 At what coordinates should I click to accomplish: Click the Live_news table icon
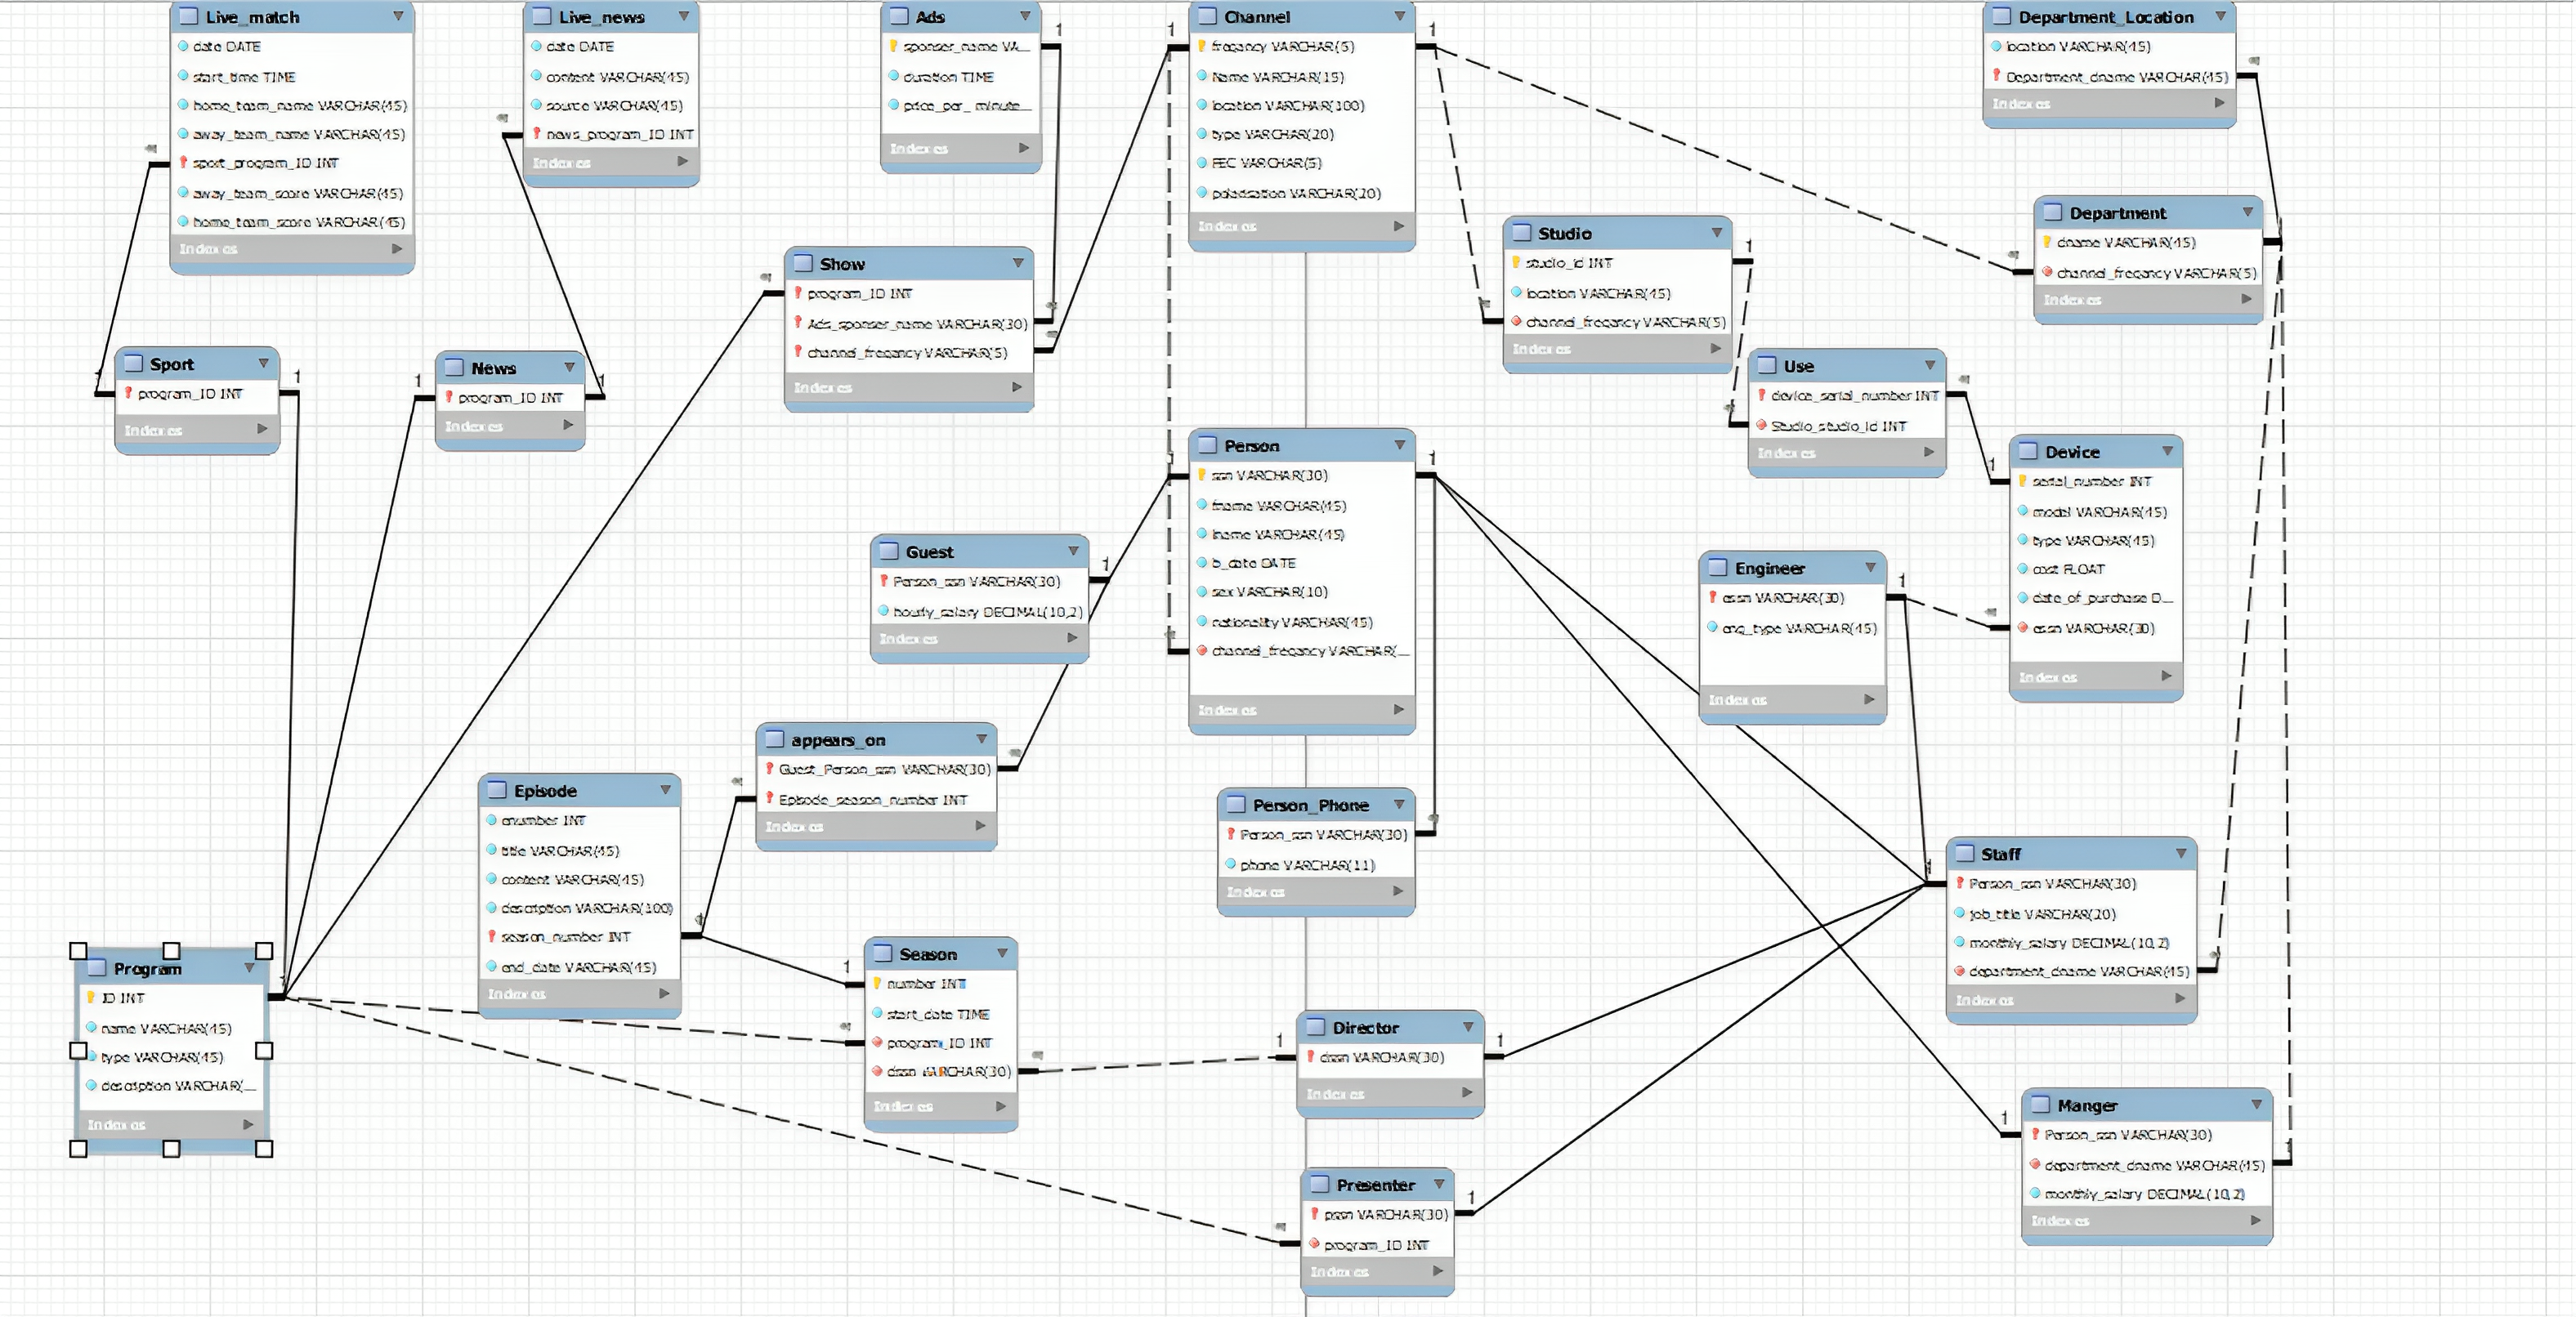click(x=541, y=16)
